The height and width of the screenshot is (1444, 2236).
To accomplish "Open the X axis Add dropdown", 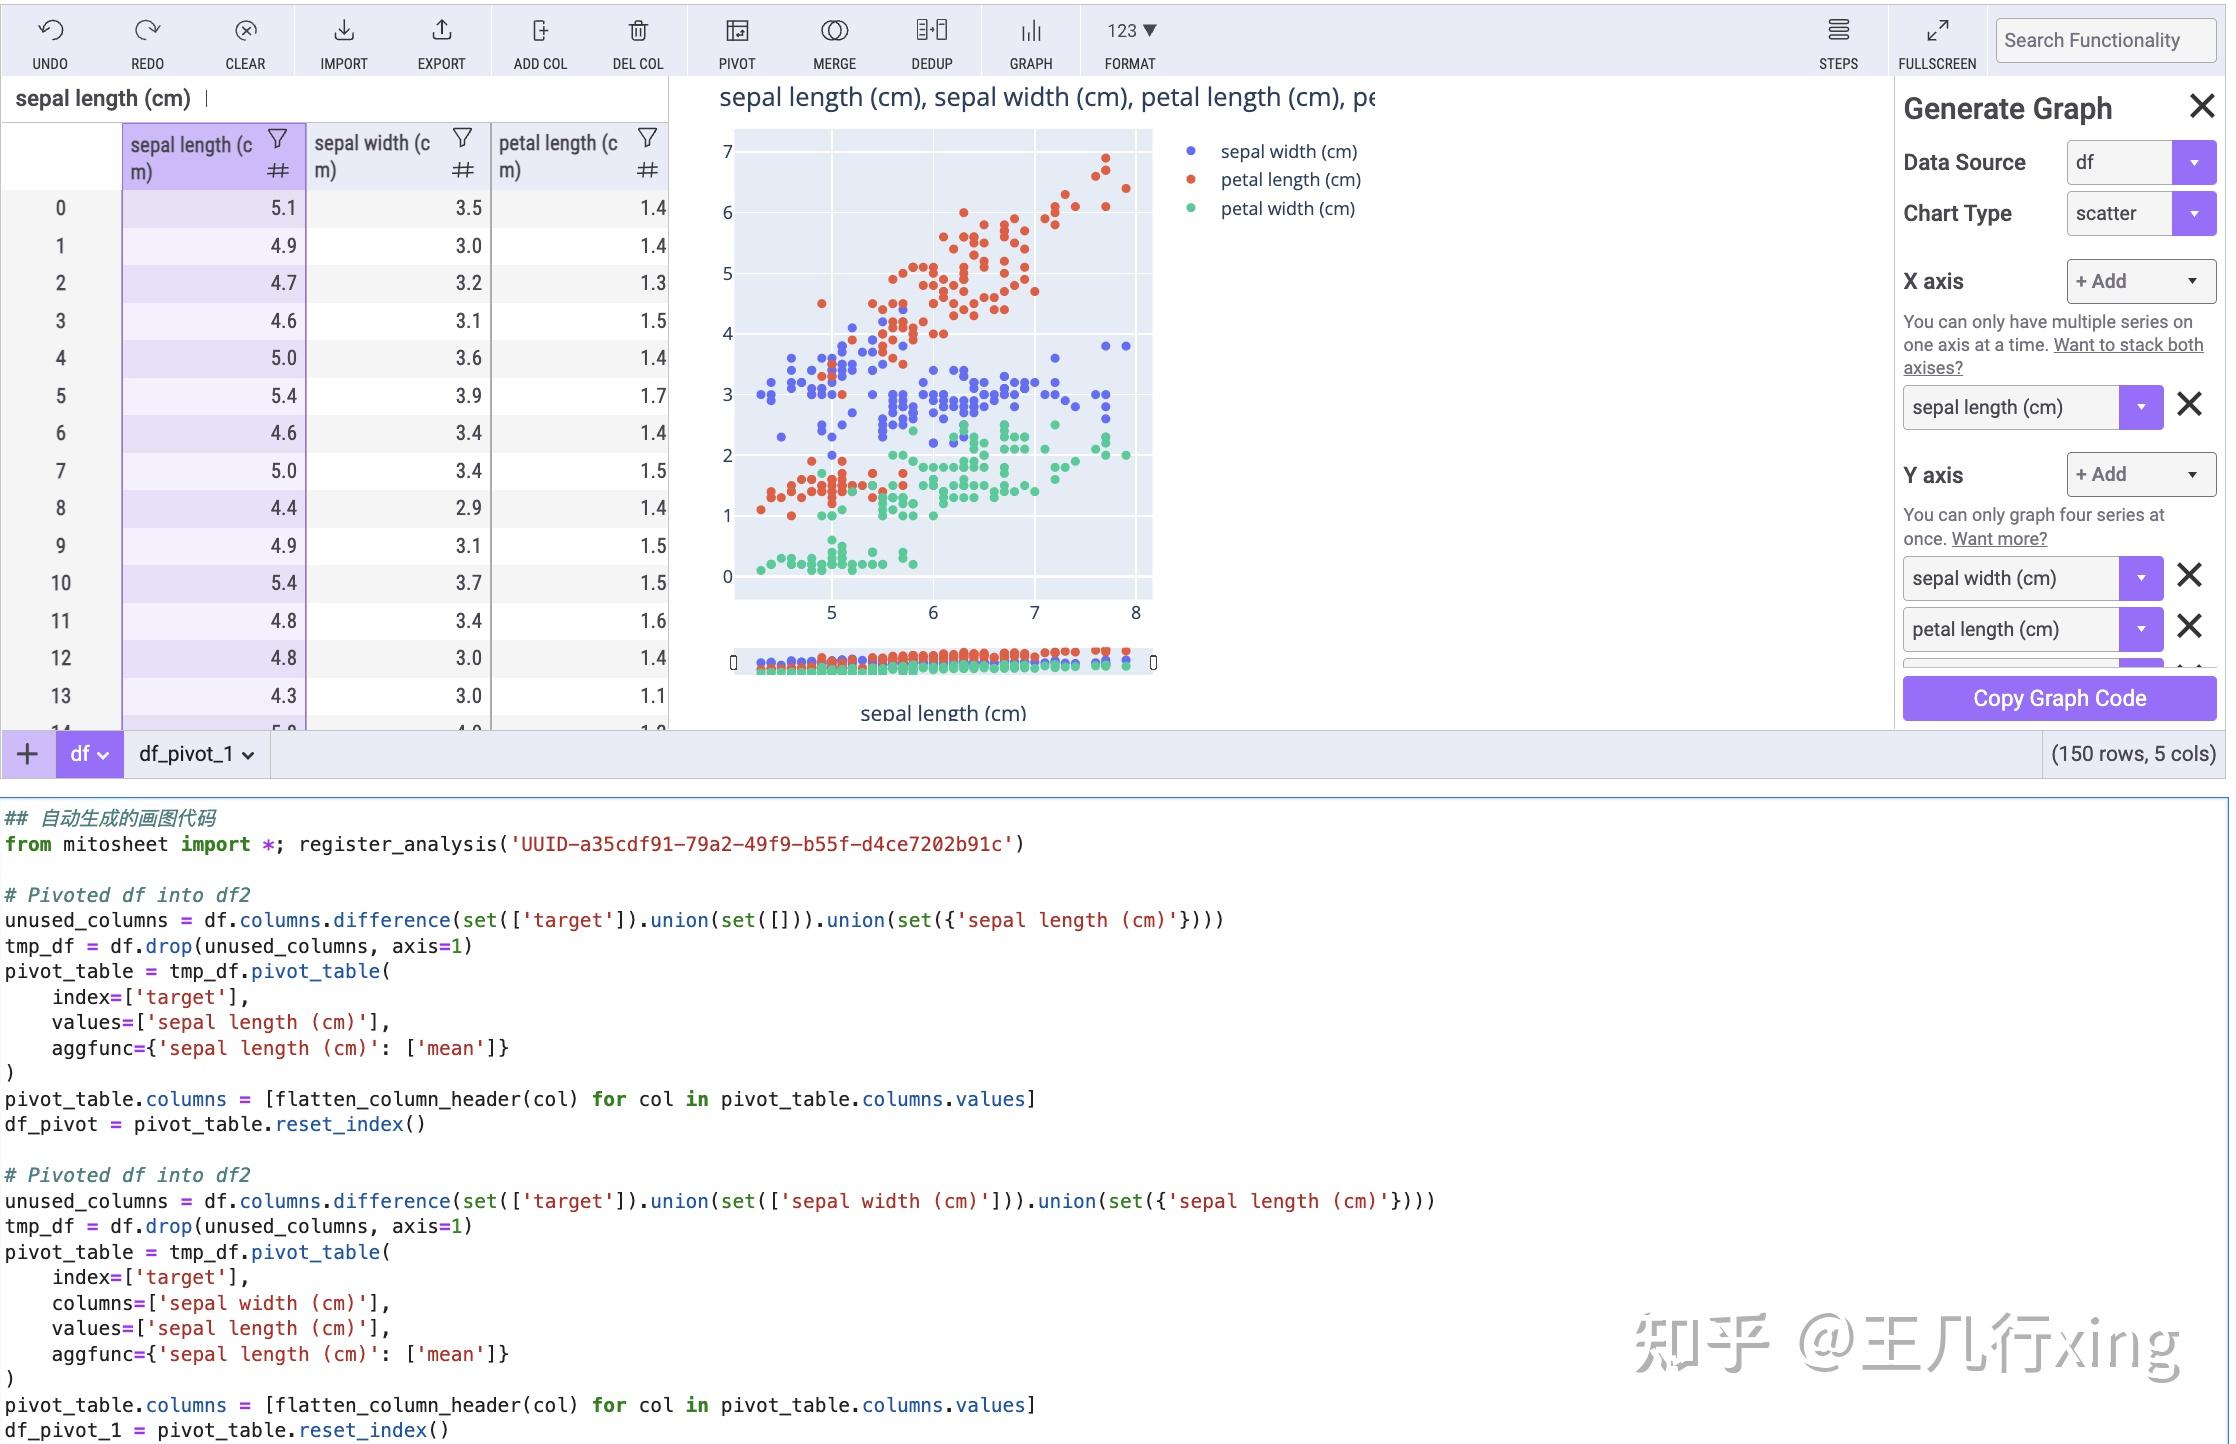I will (x=2140, y=281).
